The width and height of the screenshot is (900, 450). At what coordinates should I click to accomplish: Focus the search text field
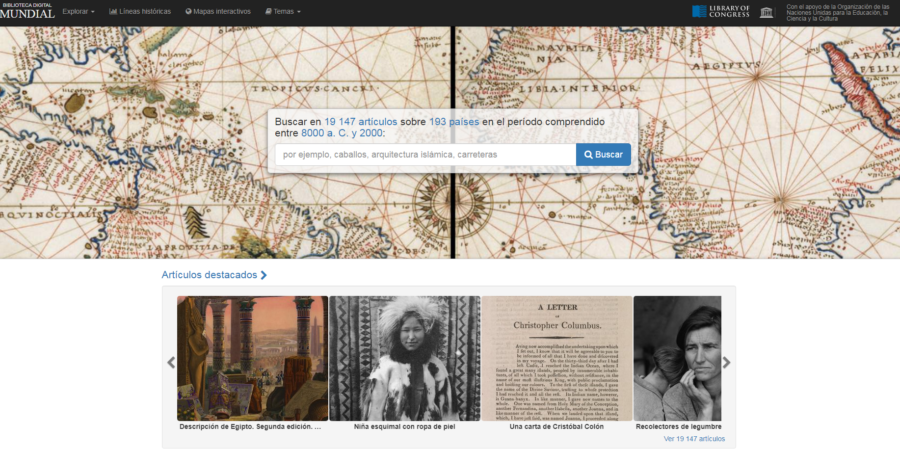click(x=425, y=154)
